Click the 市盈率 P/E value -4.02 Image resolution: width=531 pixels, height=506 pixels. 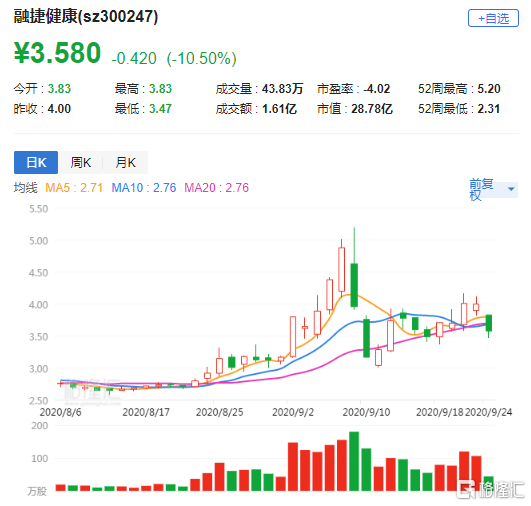tap(377, 89)
